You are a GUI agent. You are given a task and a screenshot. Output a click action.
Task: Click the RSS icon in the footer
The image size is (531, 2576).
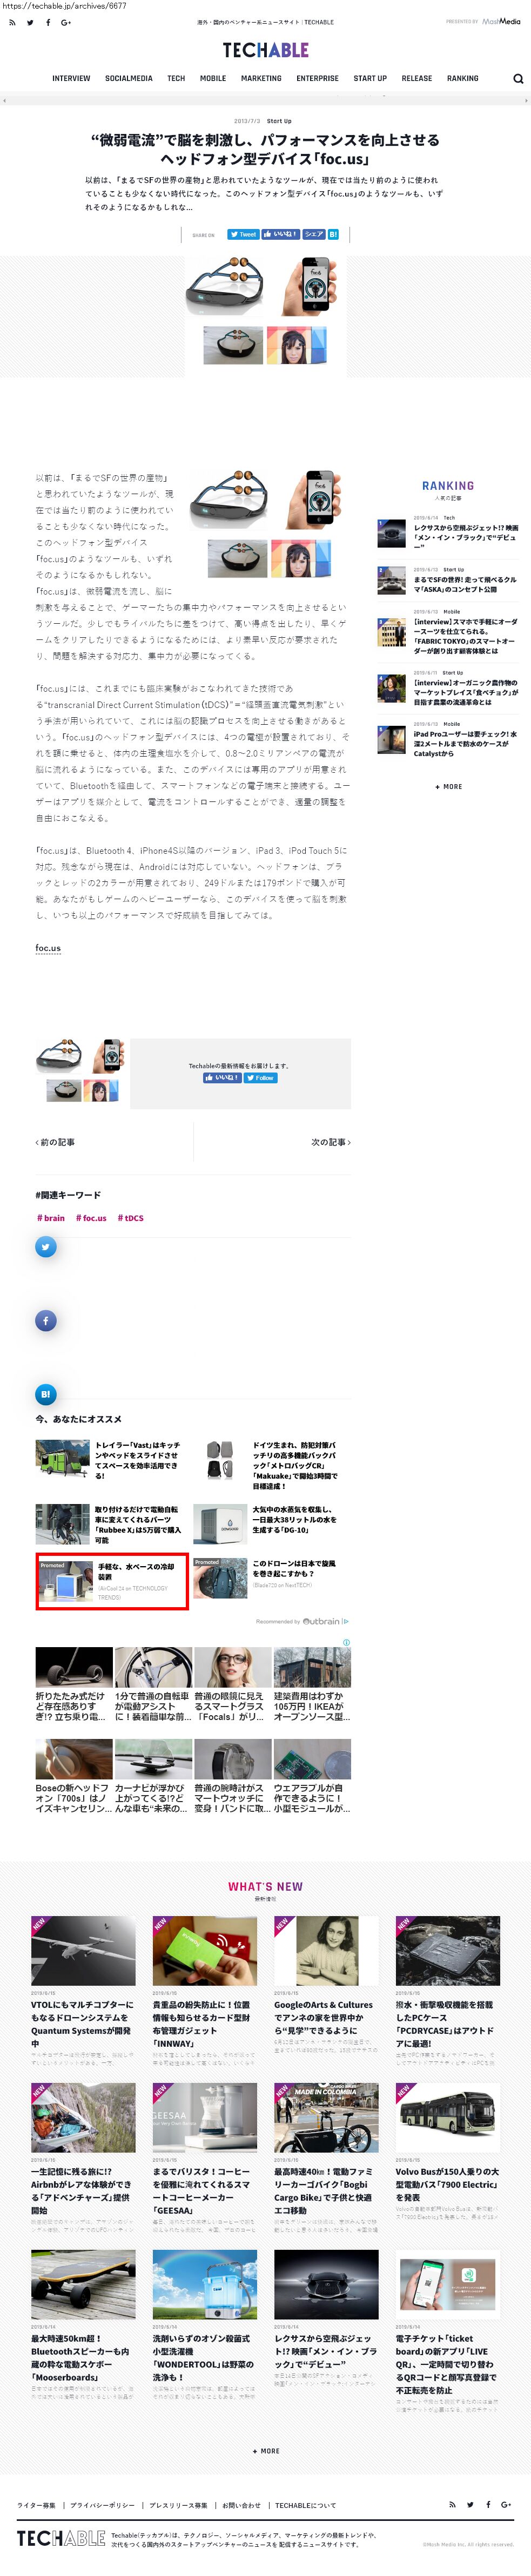[x=451, y=2504]
